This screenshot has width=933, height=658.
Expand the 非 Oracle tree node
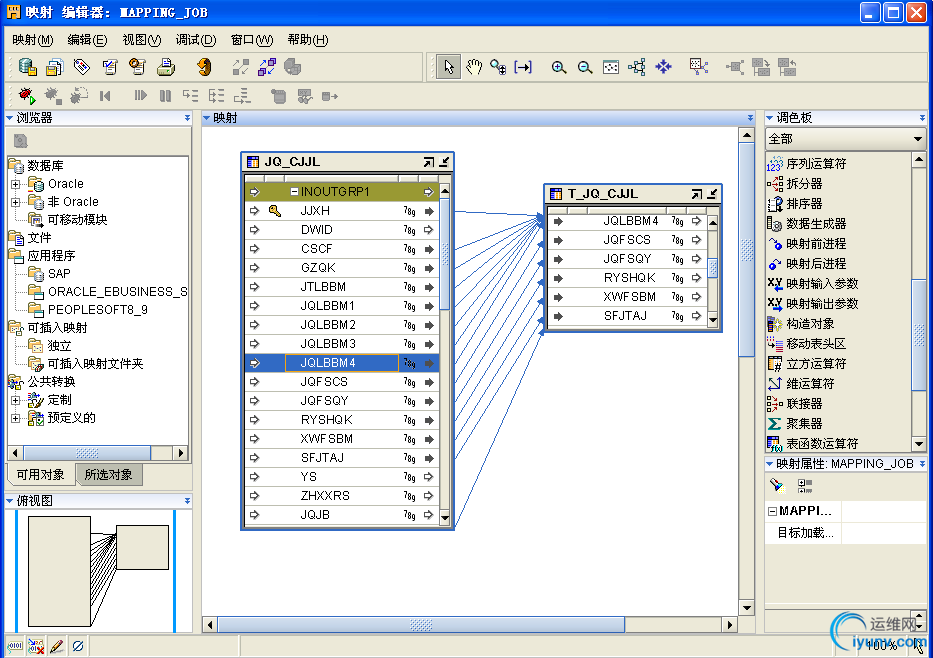pos(15,202)
